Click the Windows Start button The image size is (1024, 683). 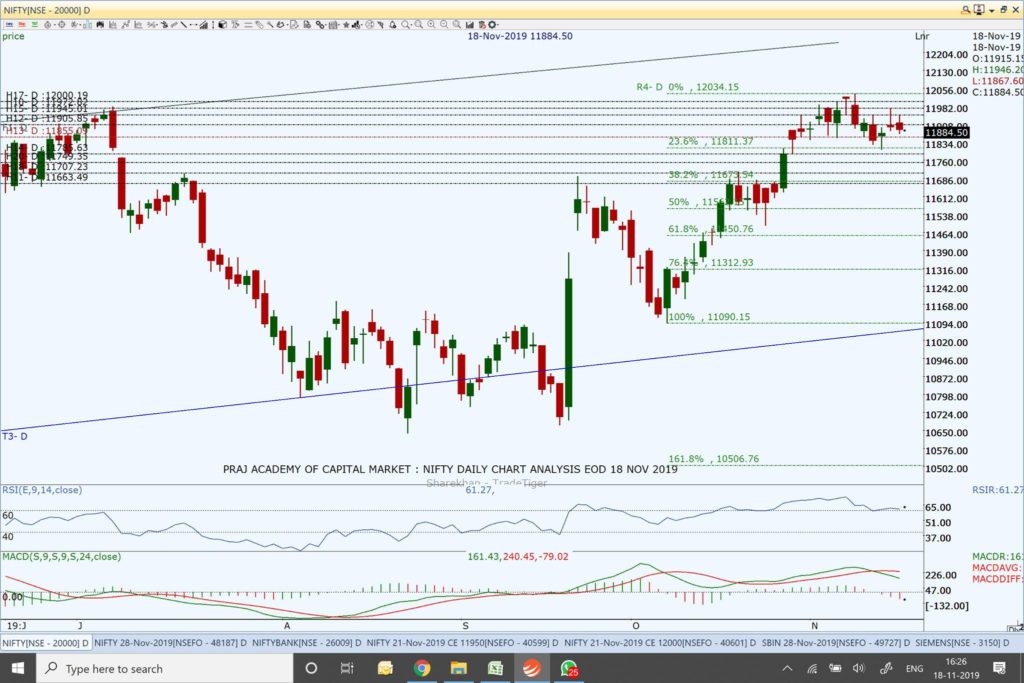pyautogui.click(x=17, y=668)
